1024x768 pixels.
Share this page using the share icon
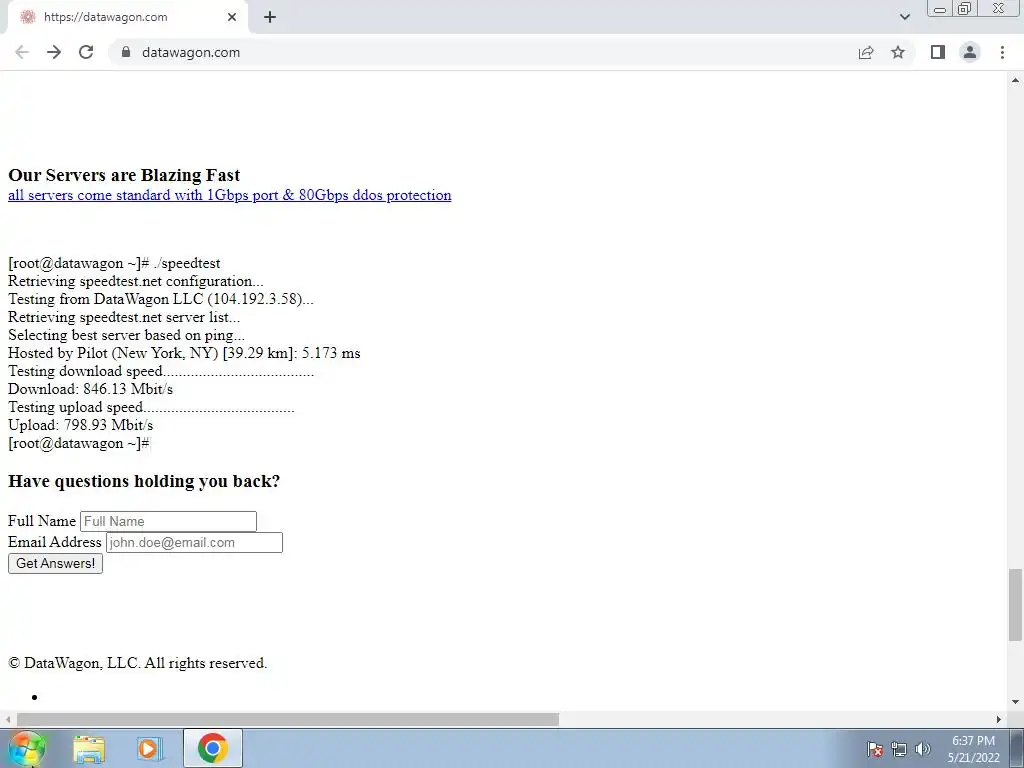(866, 52)
